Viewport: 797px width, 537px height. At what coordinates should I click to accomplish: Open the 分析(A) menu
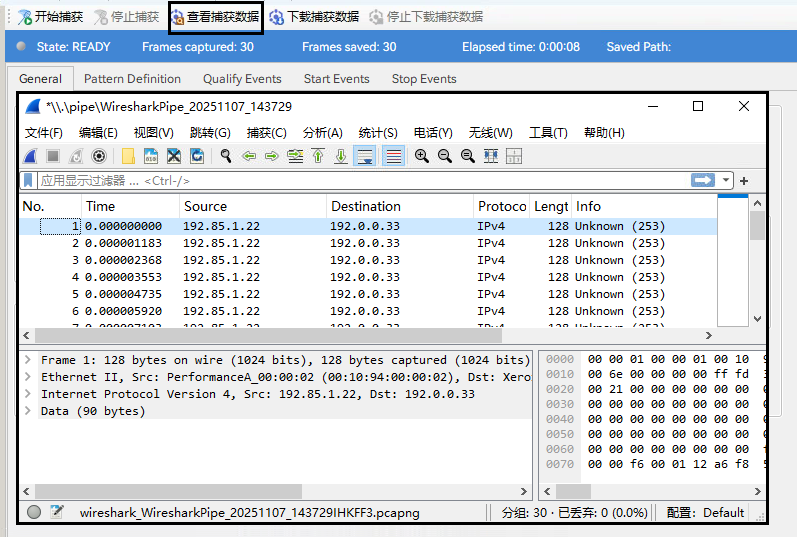322,133
